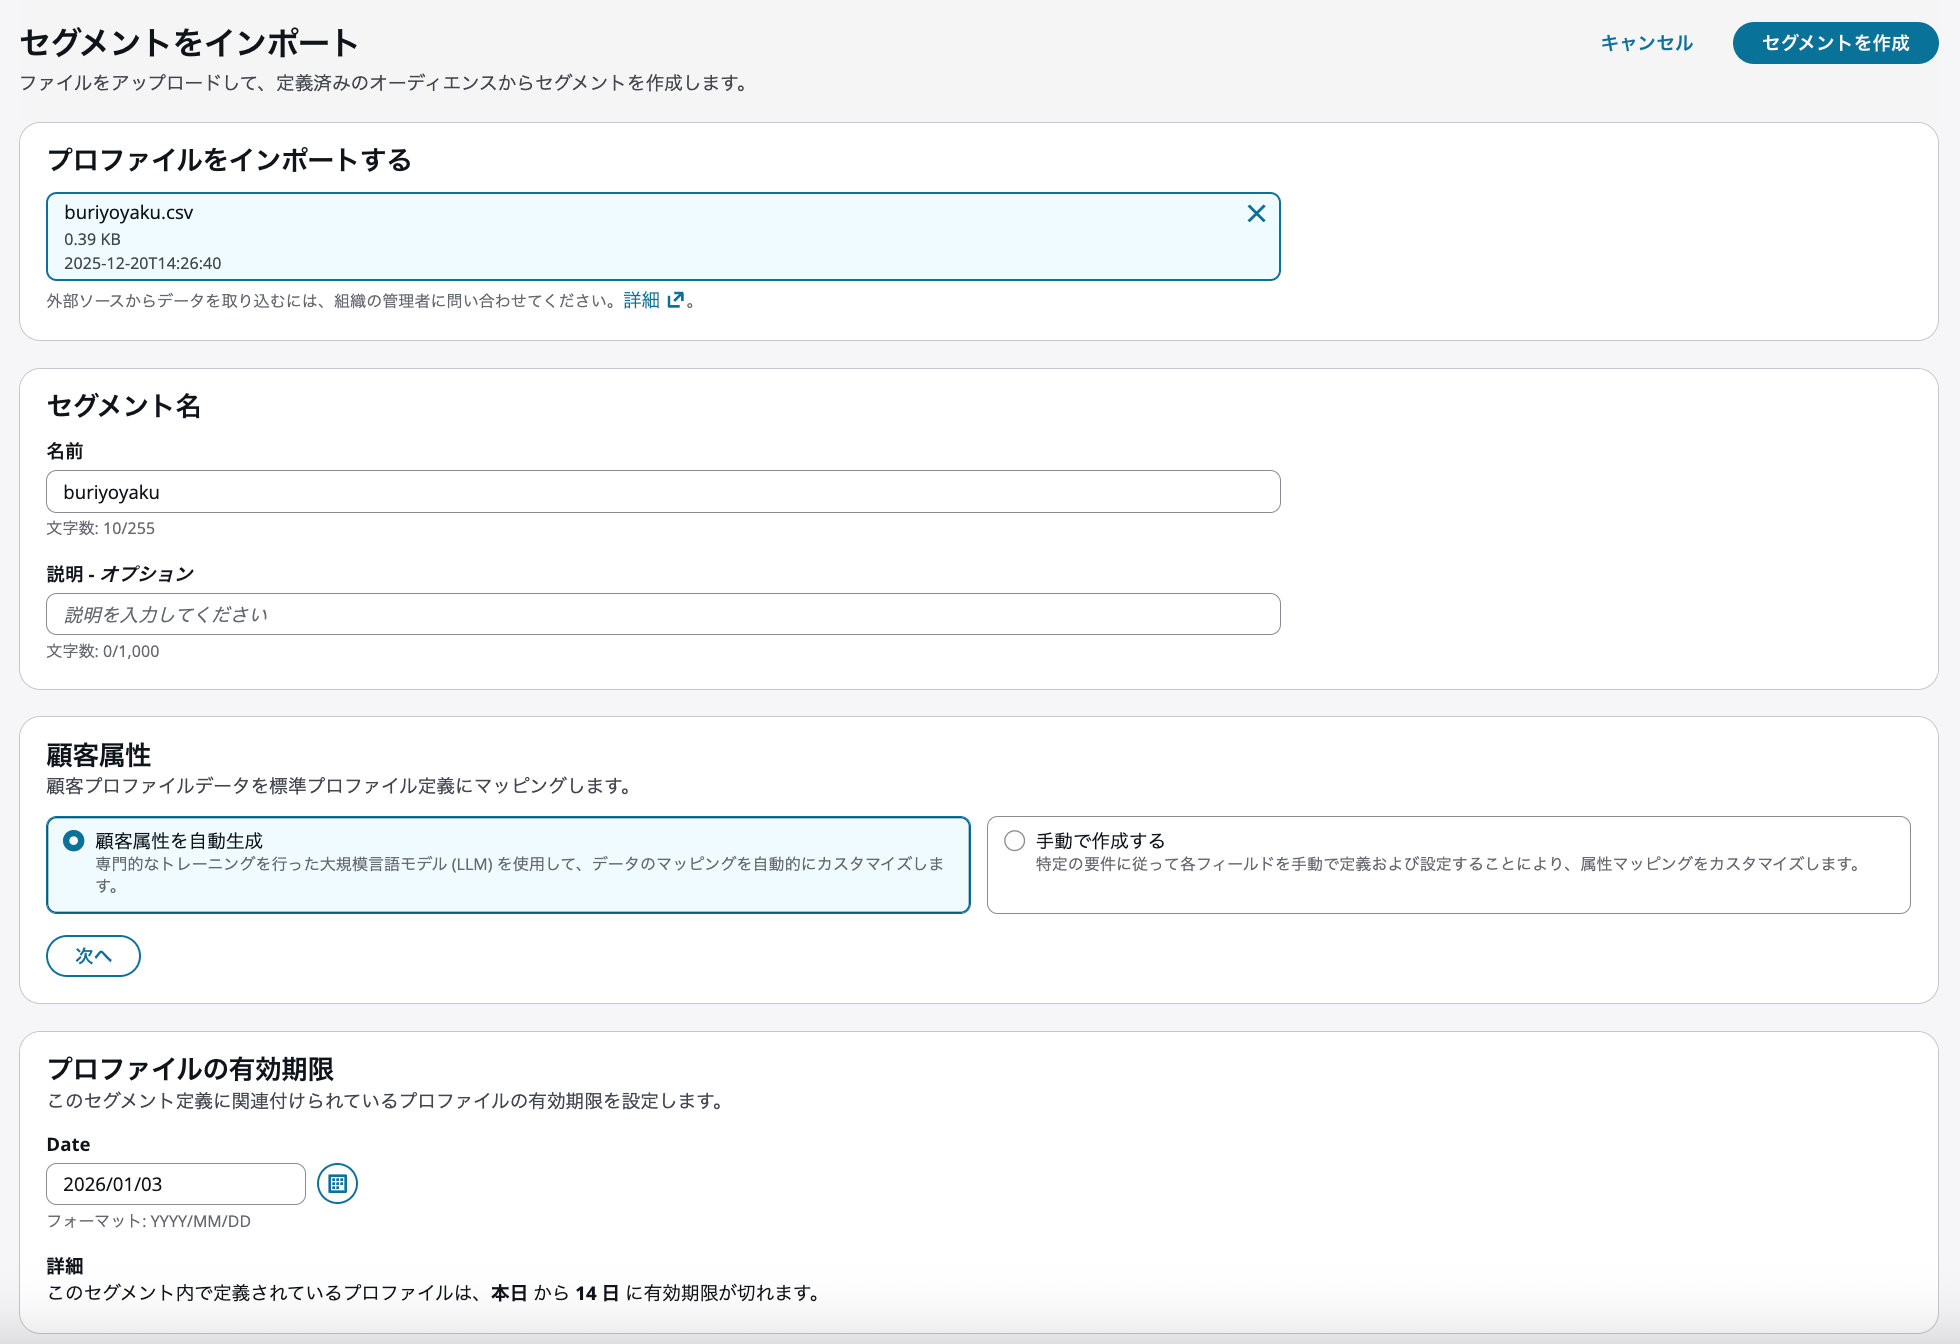1960x1344 pixels.
Task: Click the 次へ button
Action: 93,956
